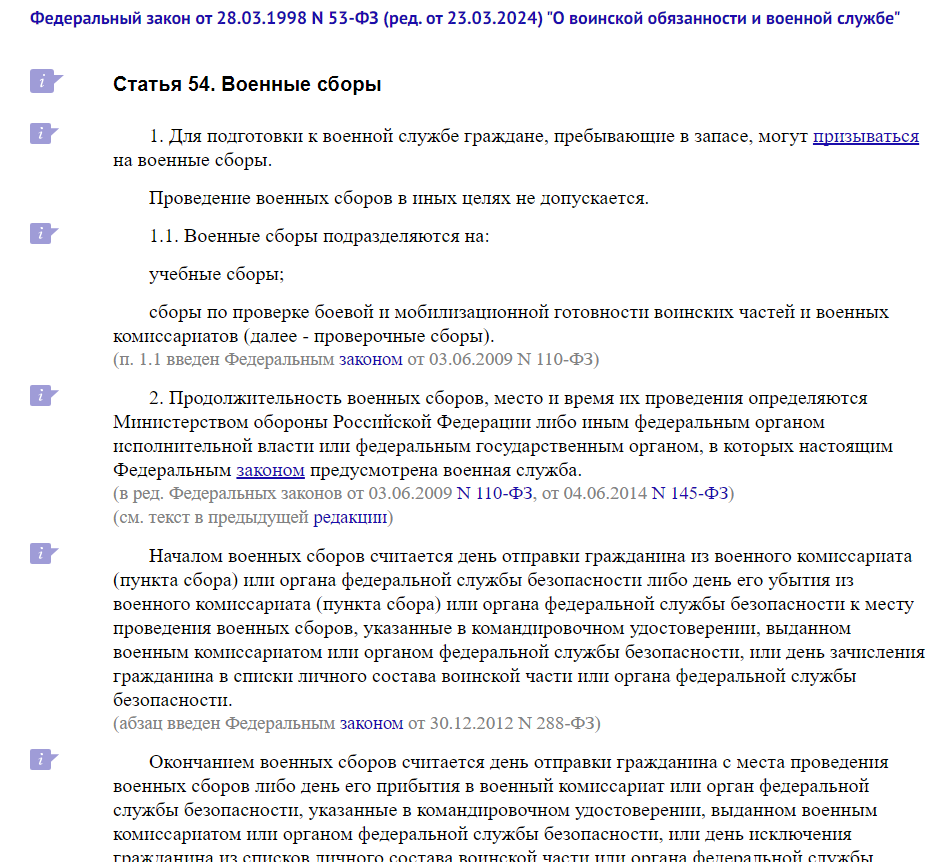Click text '(абзац введен Федеральным'
Viewport: 940px width, 862px height.
point(224,724)
